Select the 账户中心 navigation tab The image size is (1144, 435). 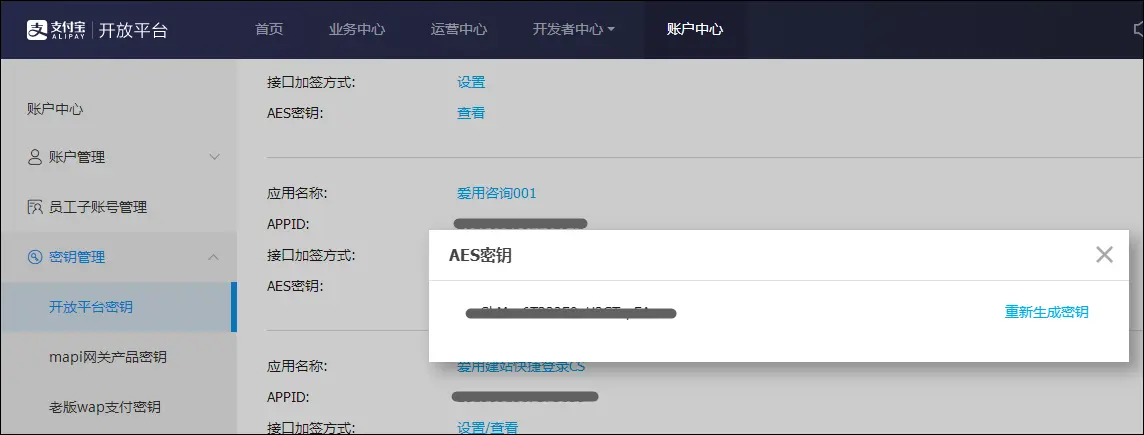pyautogui.click(x=694, y=29)
